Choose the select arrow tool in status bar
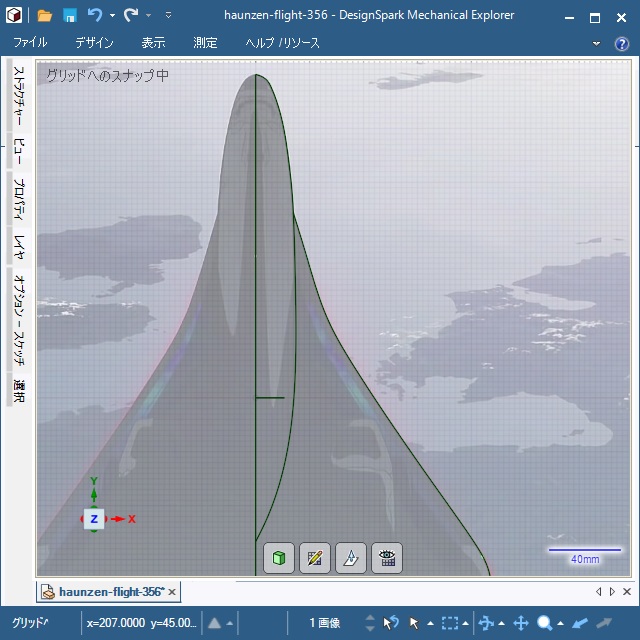 click(x=414, y=623)
